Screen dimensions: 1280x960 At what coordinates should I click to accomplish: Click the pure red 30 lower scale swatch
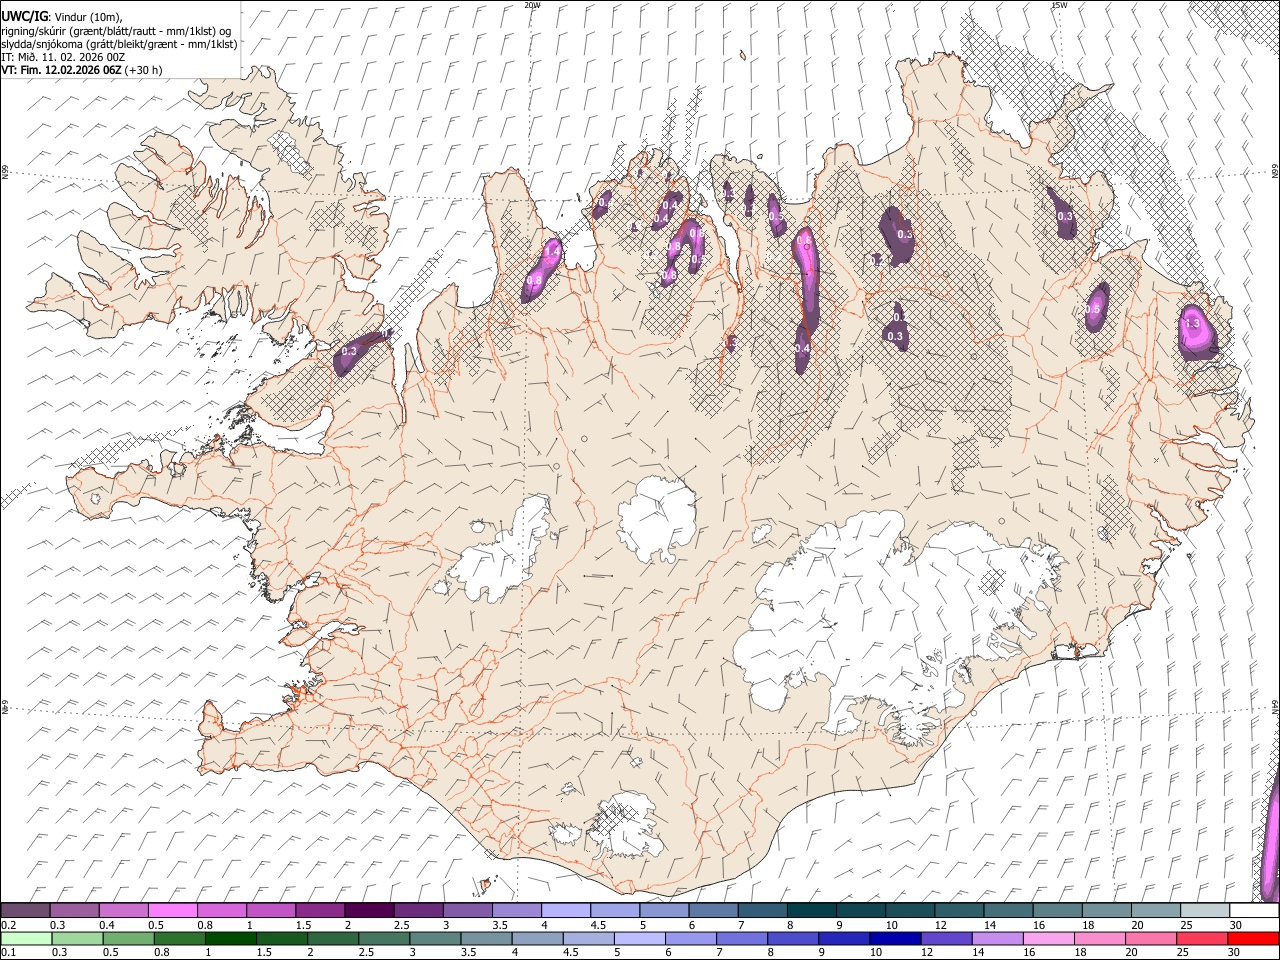[1253, 938]
